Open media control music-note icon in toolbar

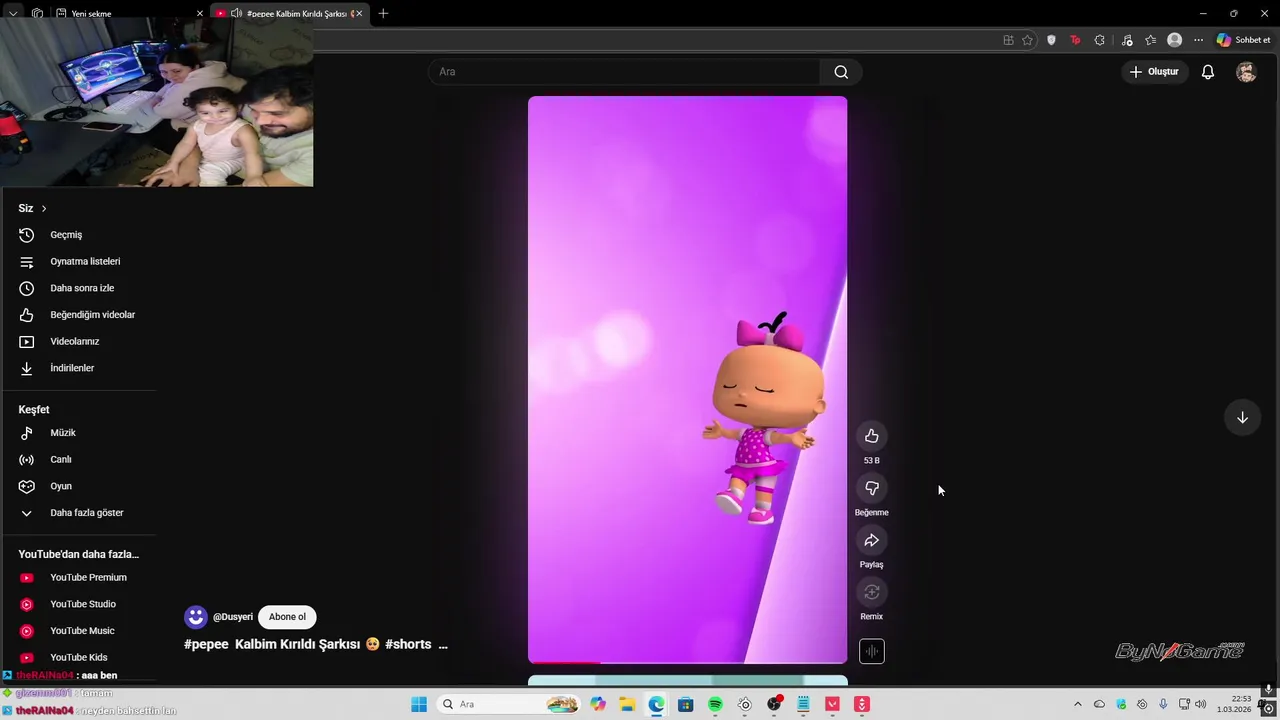click(1127, 40)
